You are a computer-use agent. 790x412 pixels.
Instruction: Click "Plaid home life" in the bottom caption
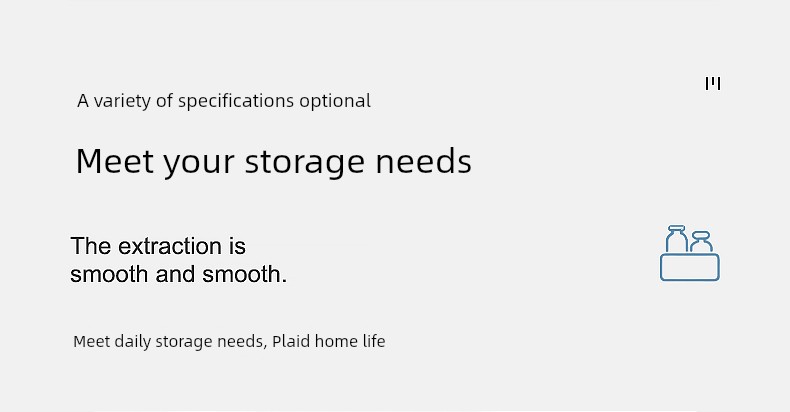point(328,341)
